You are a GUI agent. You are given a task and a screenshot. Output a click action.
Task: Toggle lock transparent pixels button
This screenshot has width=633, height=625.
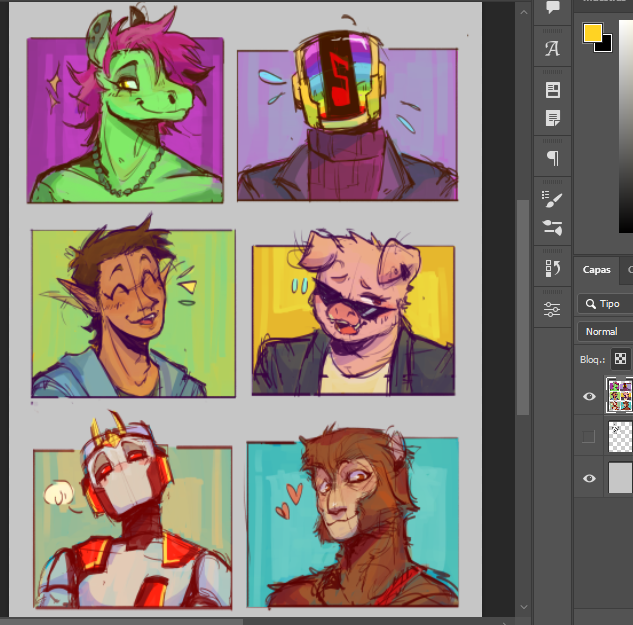pyautogui.click(x=620, y=359)
